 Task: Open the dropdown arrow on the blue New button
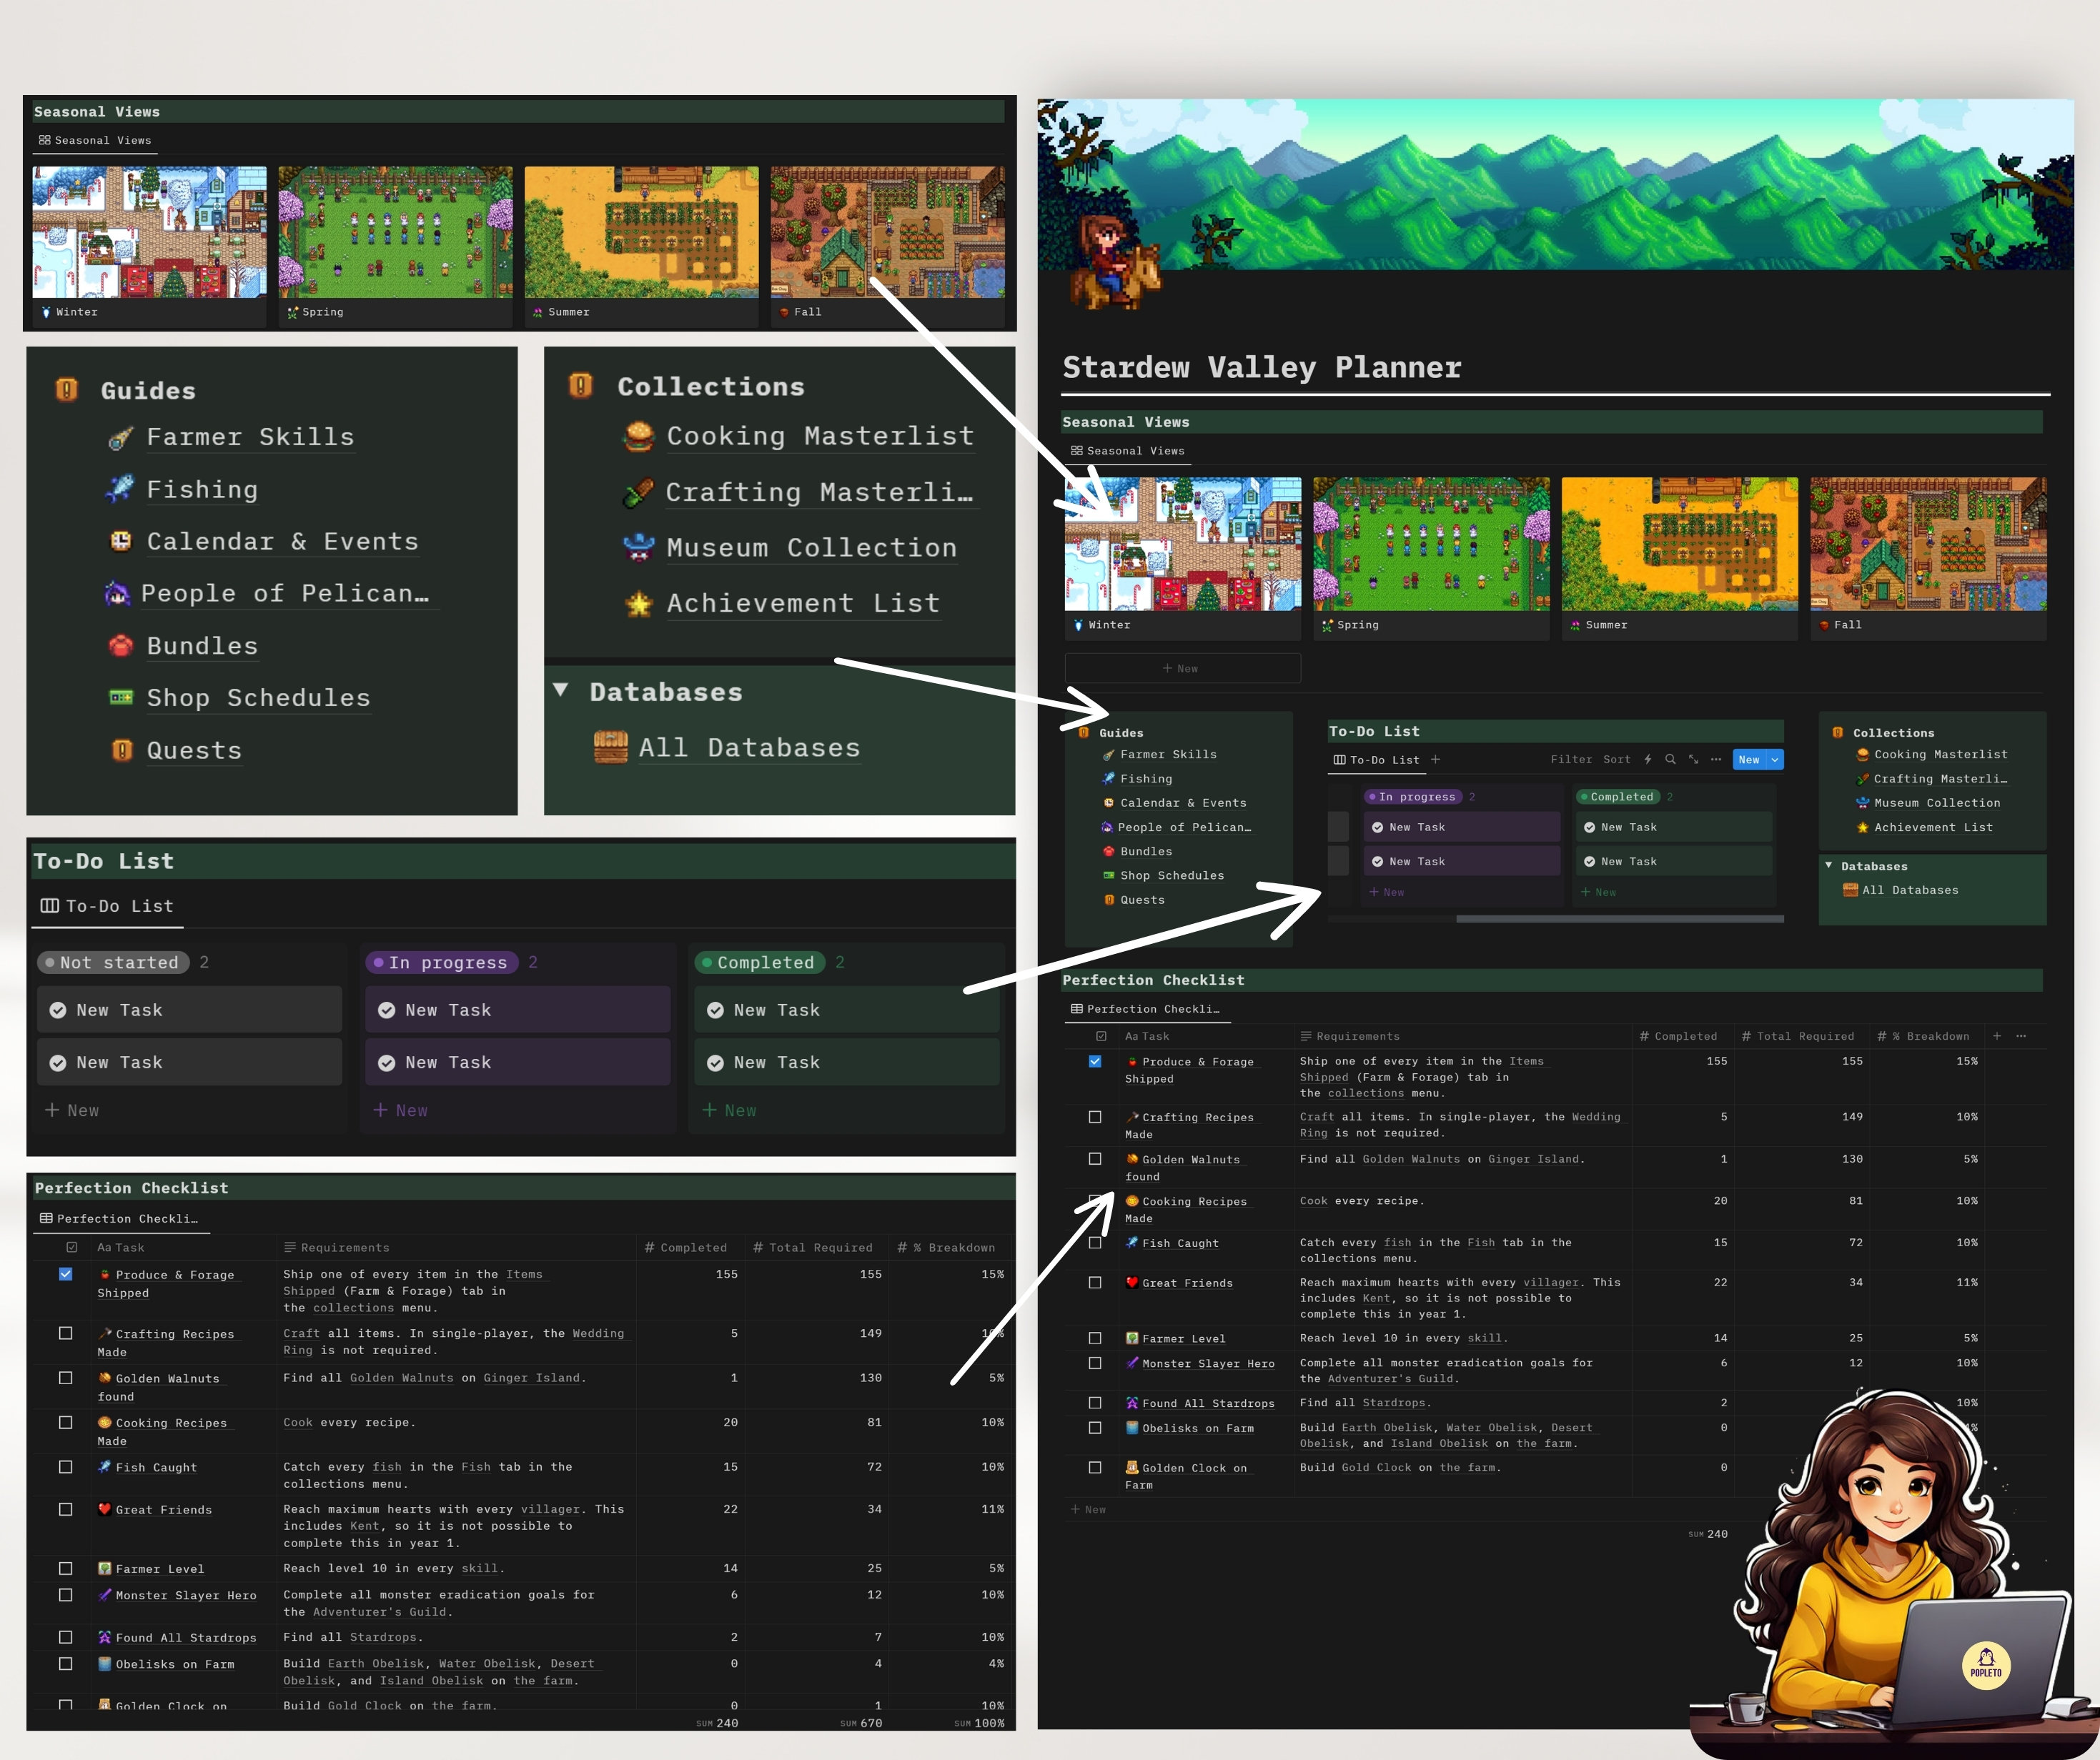pyautogui.click(x=1775, y=760)
